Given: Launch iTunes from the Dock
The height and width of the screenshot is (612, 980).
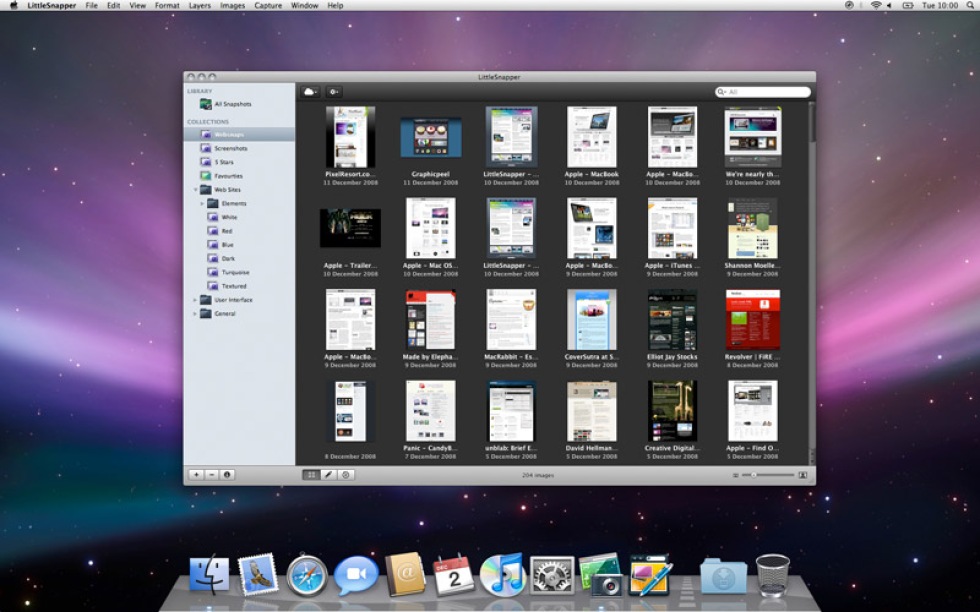Looking at the screenshot, I should click(x=502, y=574).
